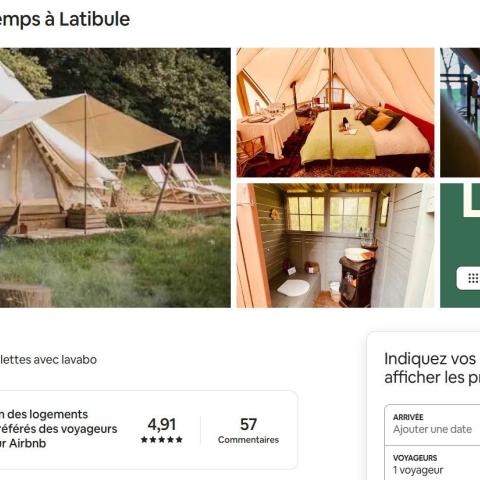Add an arrival date in ARRIVÉE field
This screenshot has width=480, height=480.
pos(432,425)
